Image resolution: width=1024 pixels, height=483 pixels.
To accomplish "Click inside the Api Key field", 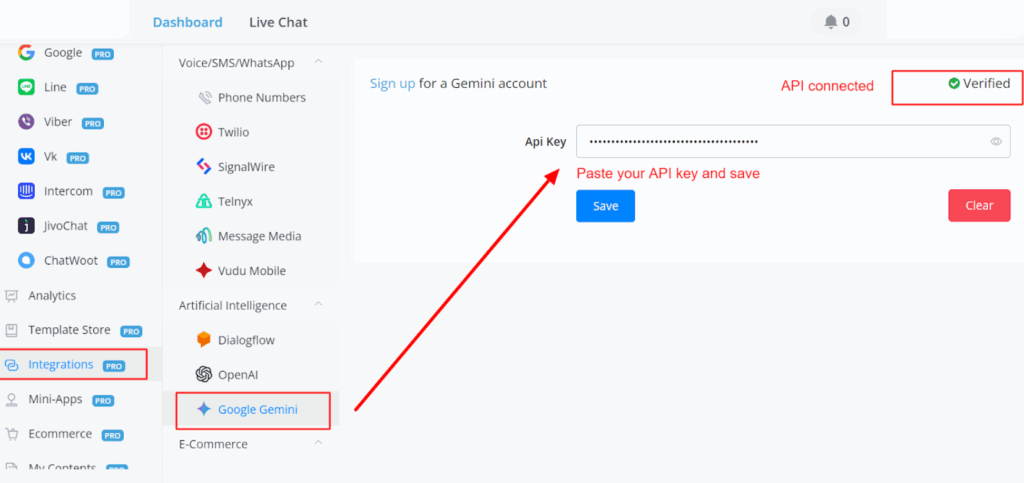I will [780, 142].
